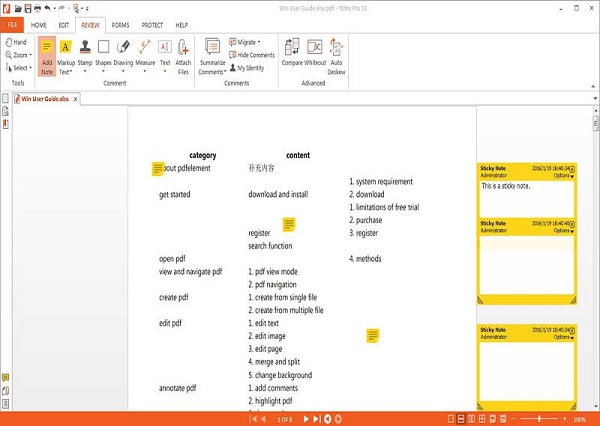Click the sticky note icon beside 'edit image' row

coord(373,336)
